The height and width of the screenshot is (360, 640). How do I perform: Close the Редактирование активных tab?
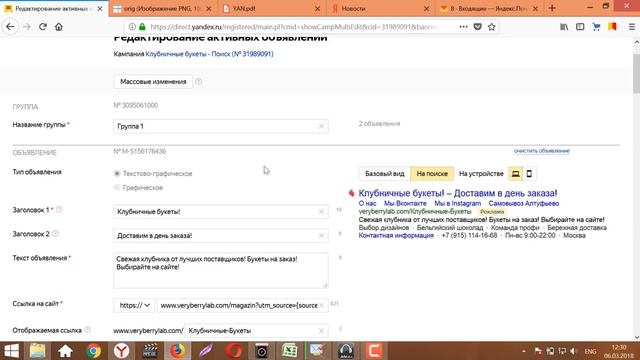100,8
